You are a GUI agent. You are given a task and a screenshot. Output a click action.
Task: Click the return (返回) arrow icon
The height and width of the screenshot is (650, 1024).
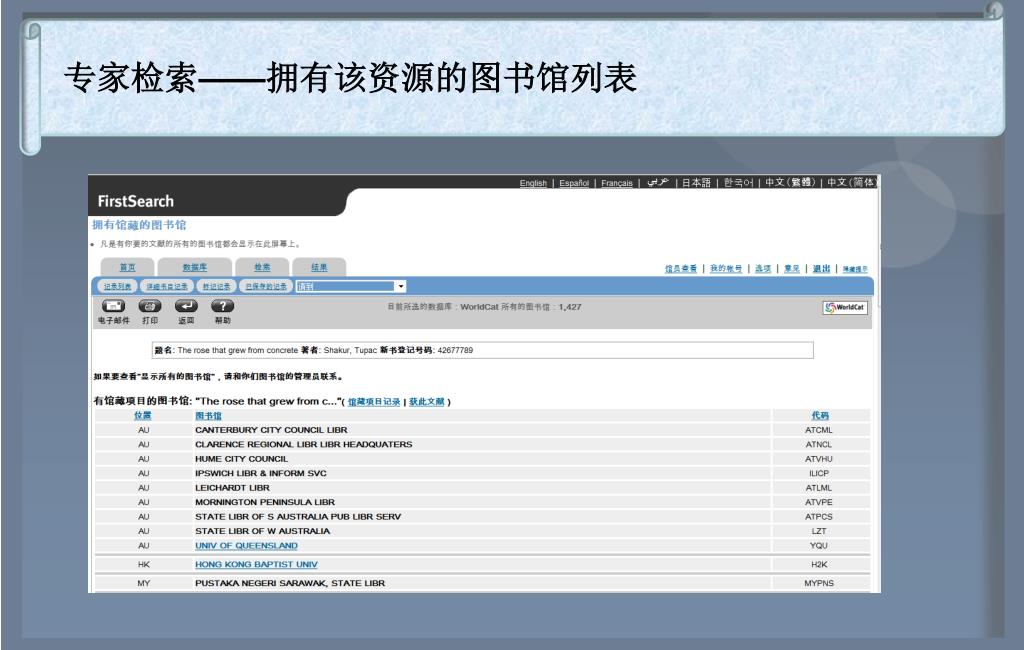[186, 306]
